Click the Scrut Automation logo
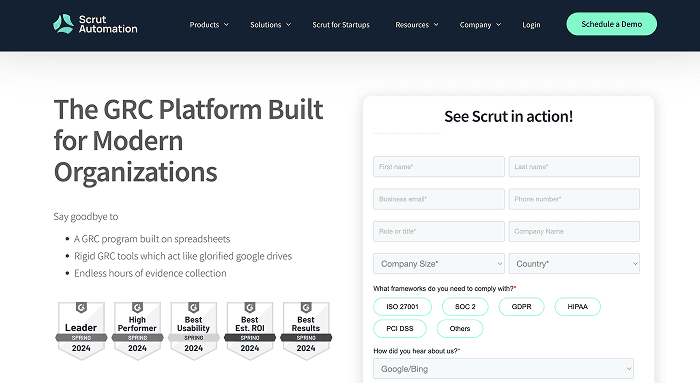 click(x=95, y=24)
